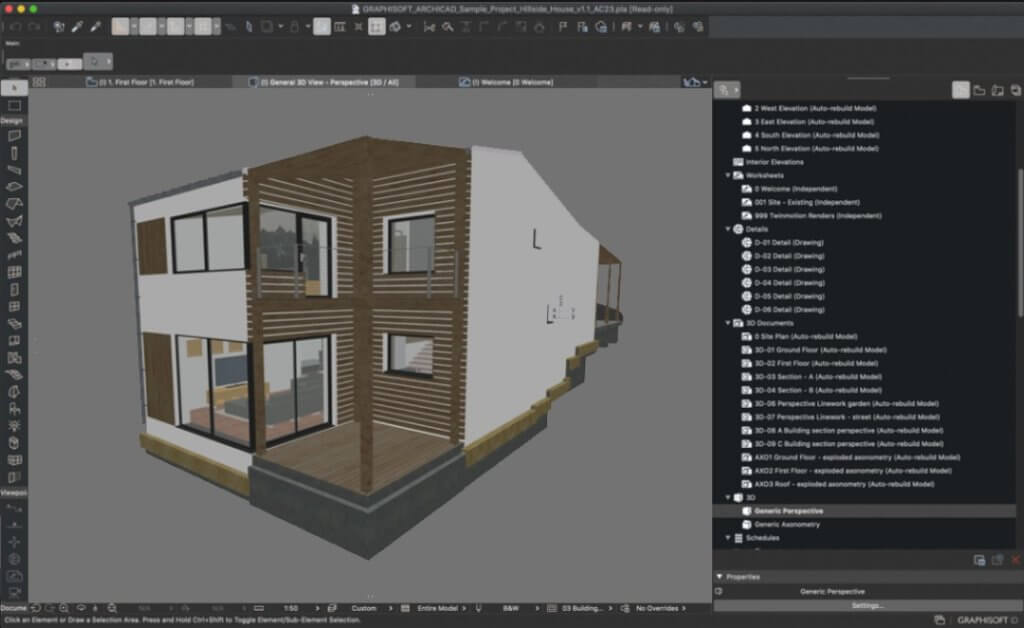Click the Undo icon in the top toolbar
Viewport: 1024px width, 628px height.
click(15, 27)
